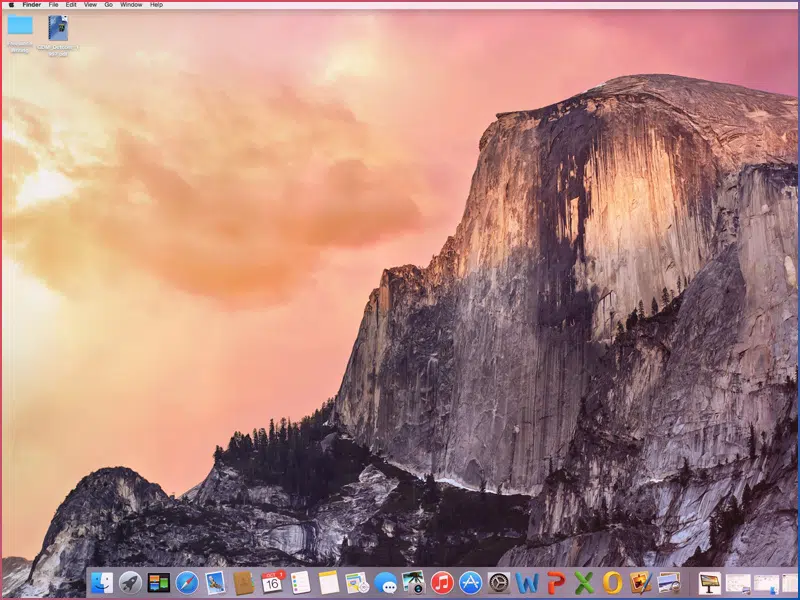The image size is (800, 600).
Task: Click the monitor display icon in Dock
Action: tap(710, 583)
